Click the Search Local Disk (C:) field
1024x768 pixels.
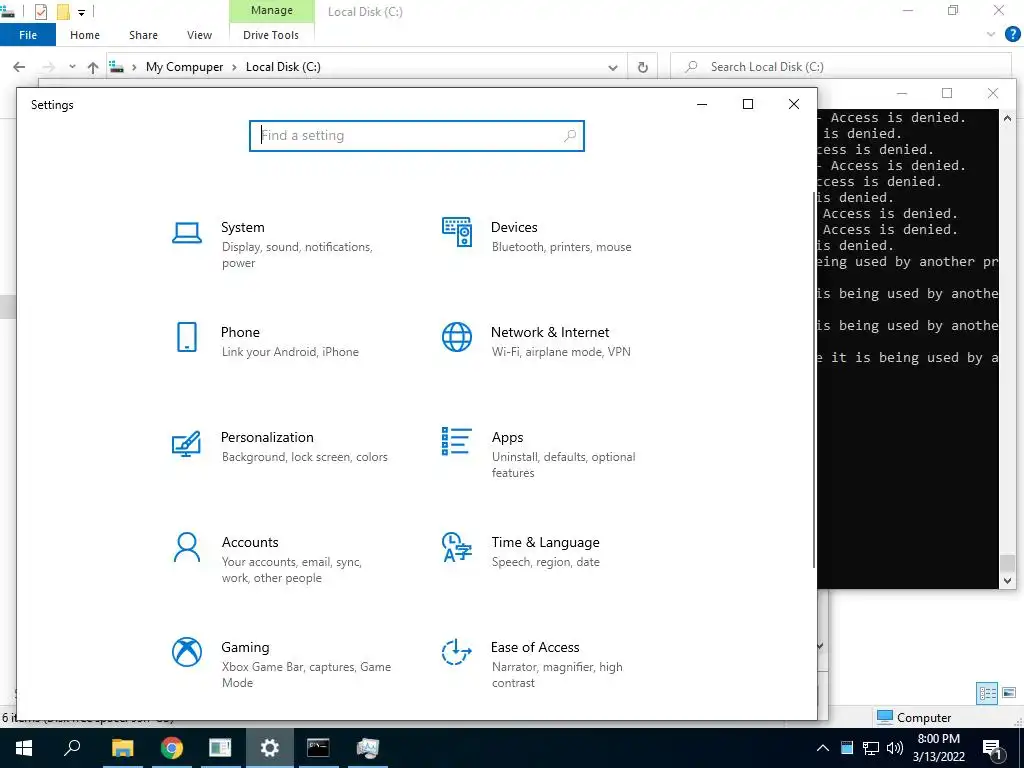point(841,67)
